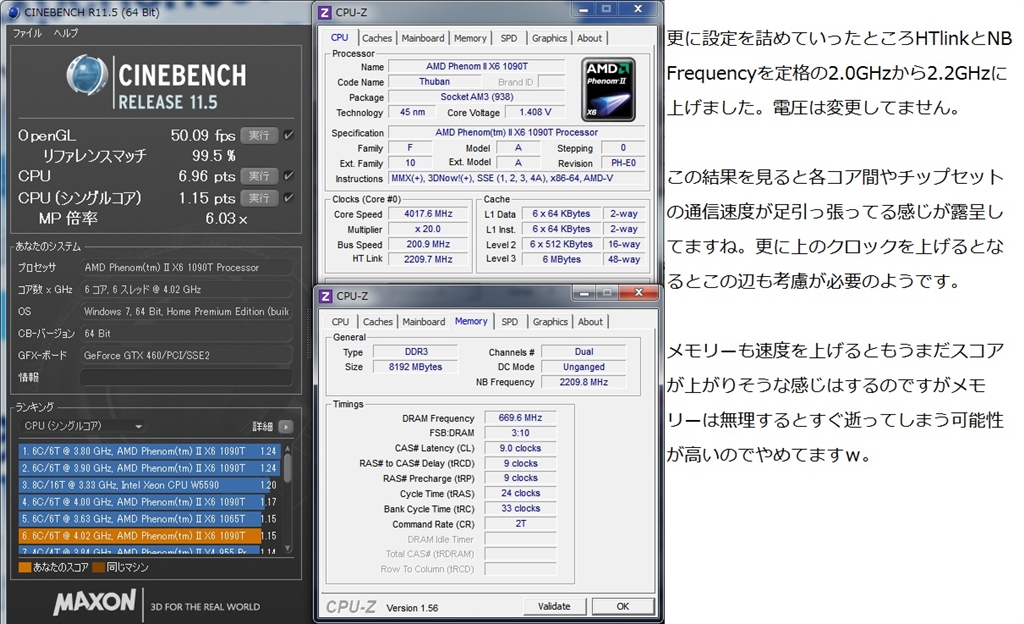1024x624 pixels.
Task: Click the CPU-Z icon in upper window title
Action: tap(325, 12)
